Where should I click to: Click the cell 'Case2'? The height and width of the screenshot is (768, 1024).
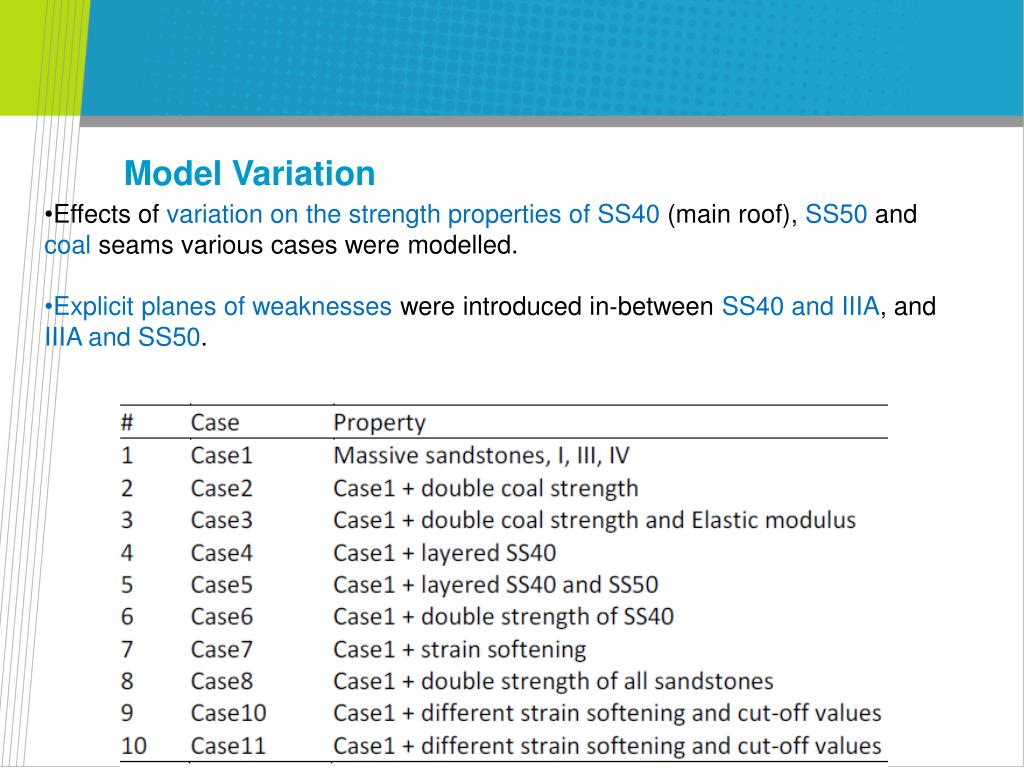(x=221, y=488)
